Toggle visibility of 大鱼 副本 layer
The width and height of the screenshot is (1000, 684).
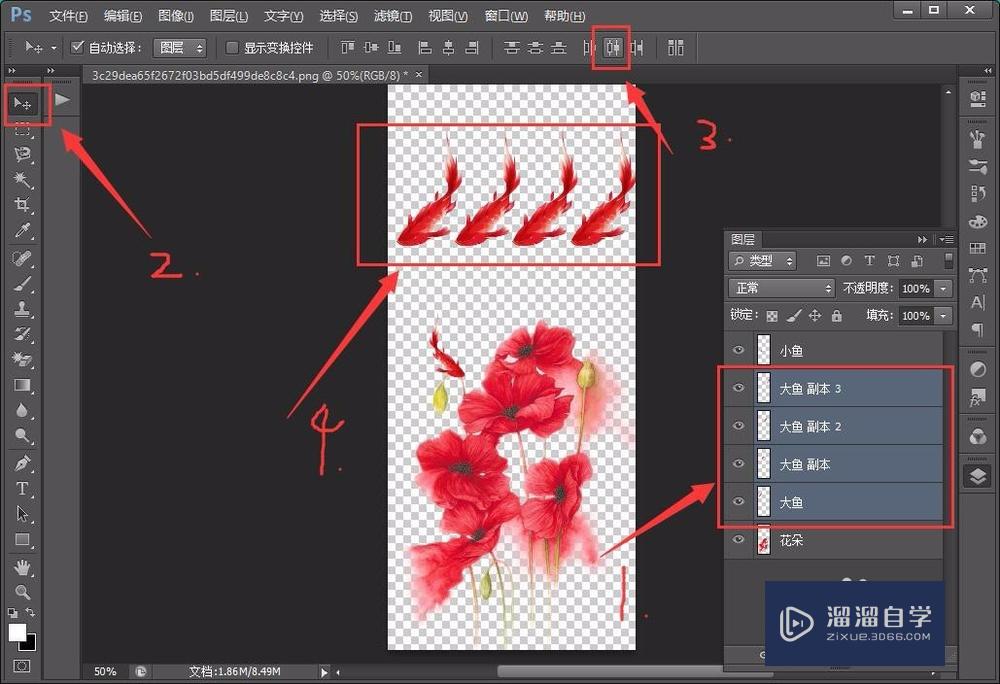coord(739,463)
